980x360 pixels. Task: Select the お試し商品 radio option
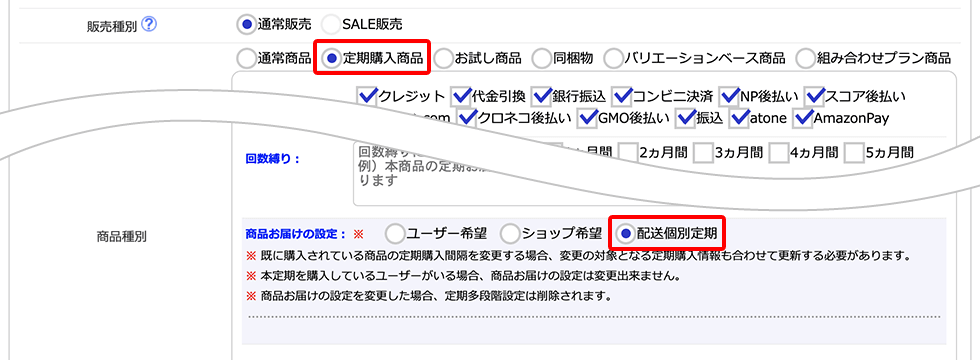443,58
